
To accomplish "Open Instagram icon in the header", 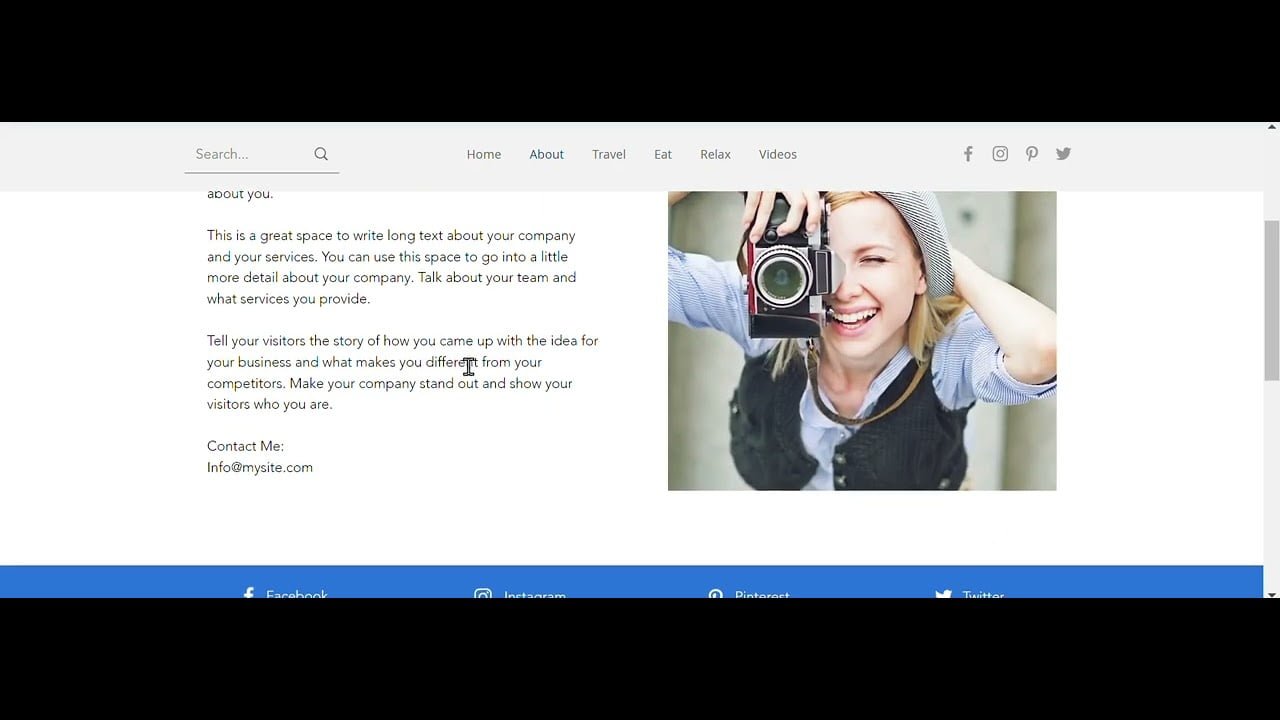I will tap(1000, 154).
